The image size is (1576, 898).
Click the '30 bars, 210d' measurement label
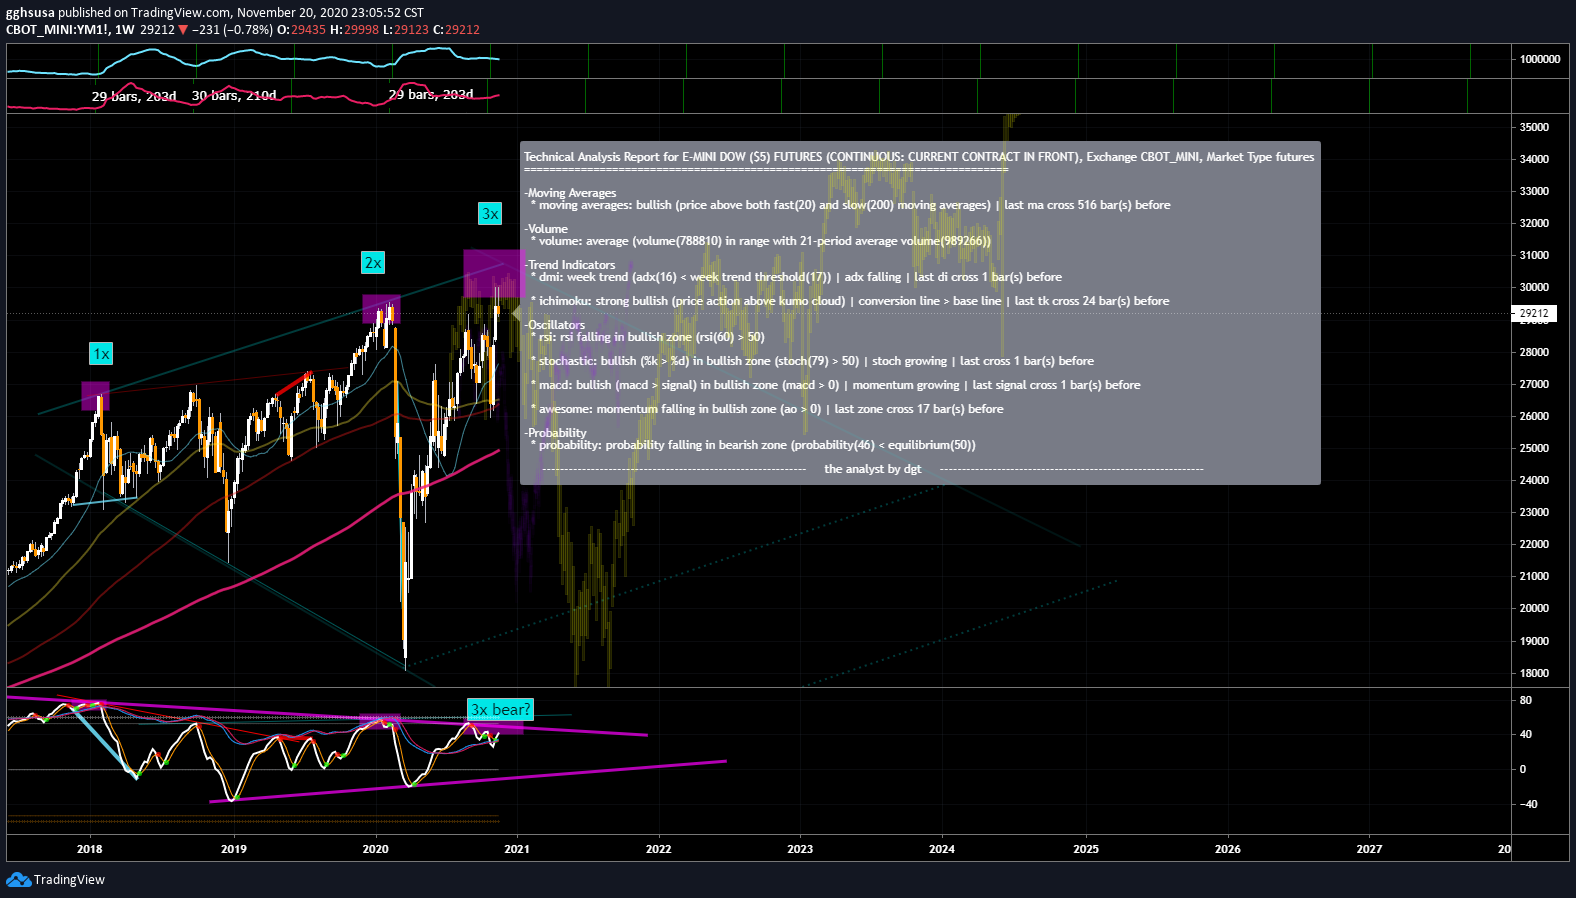click(234, 96)
